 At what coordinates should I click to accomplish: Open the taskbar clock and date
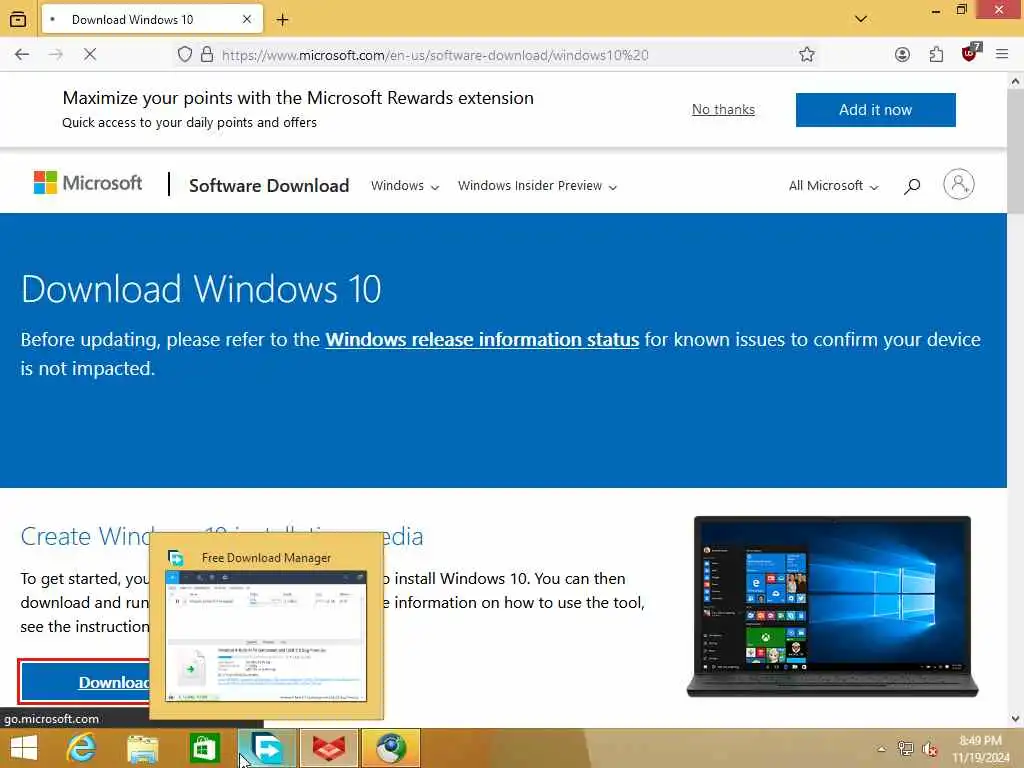[980, 749]
